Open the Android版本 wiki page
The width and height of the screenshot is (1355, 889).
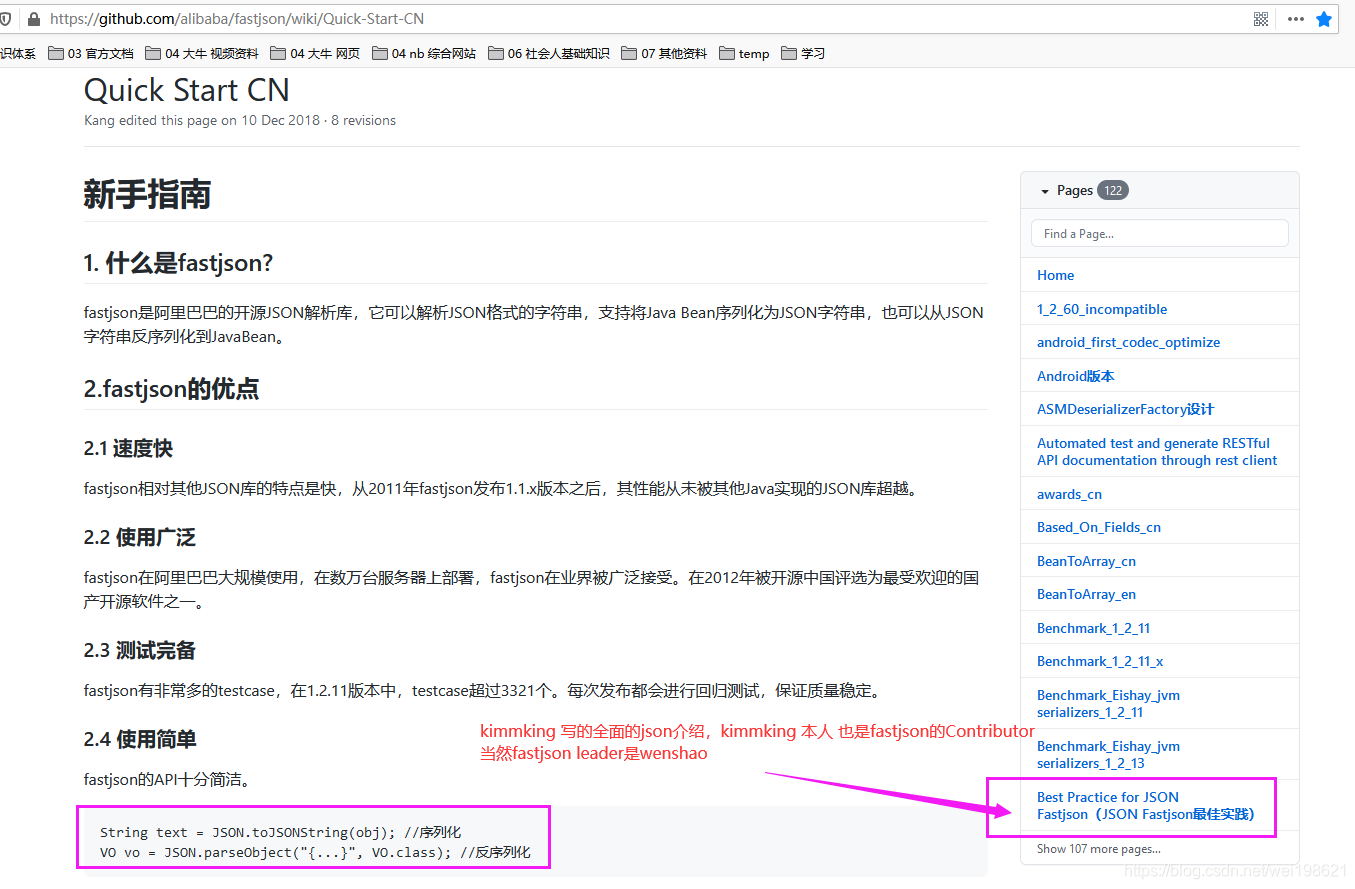(x=1075, y=376)
